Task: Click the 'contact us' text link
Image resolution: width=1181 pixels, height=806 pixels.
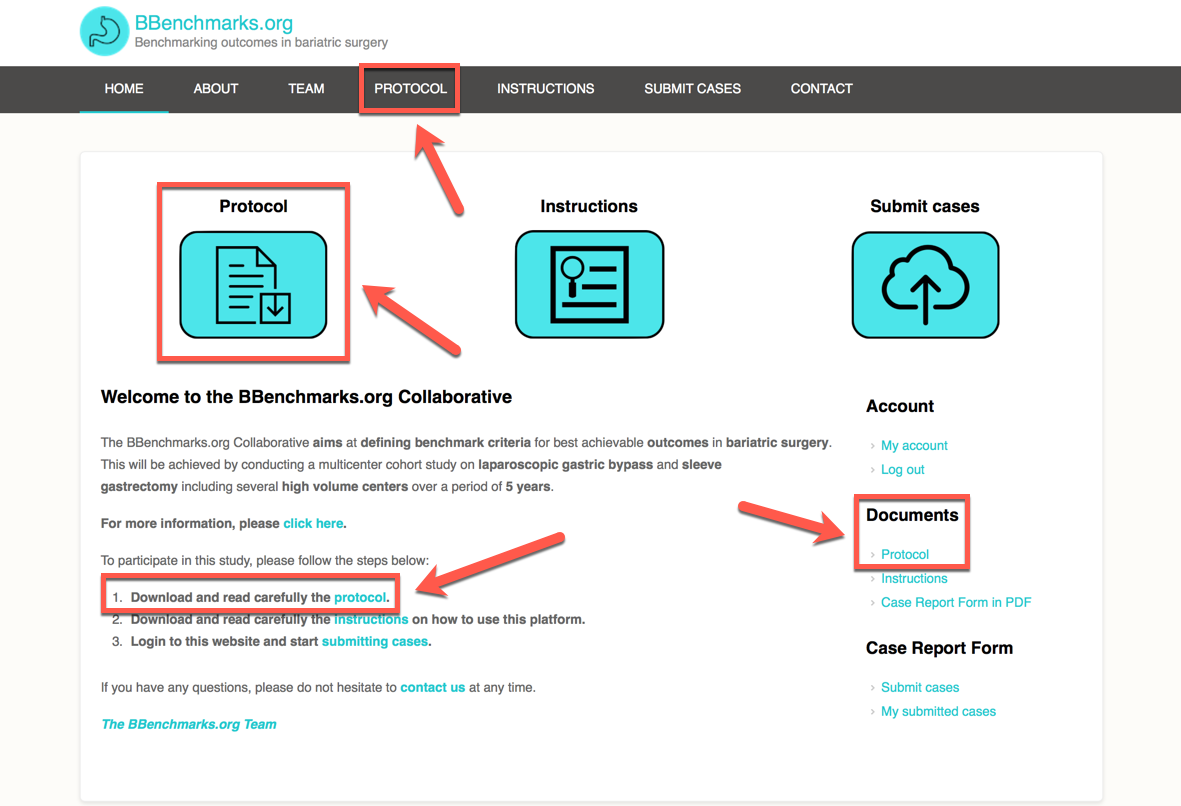Action: [x=432, y=687]
